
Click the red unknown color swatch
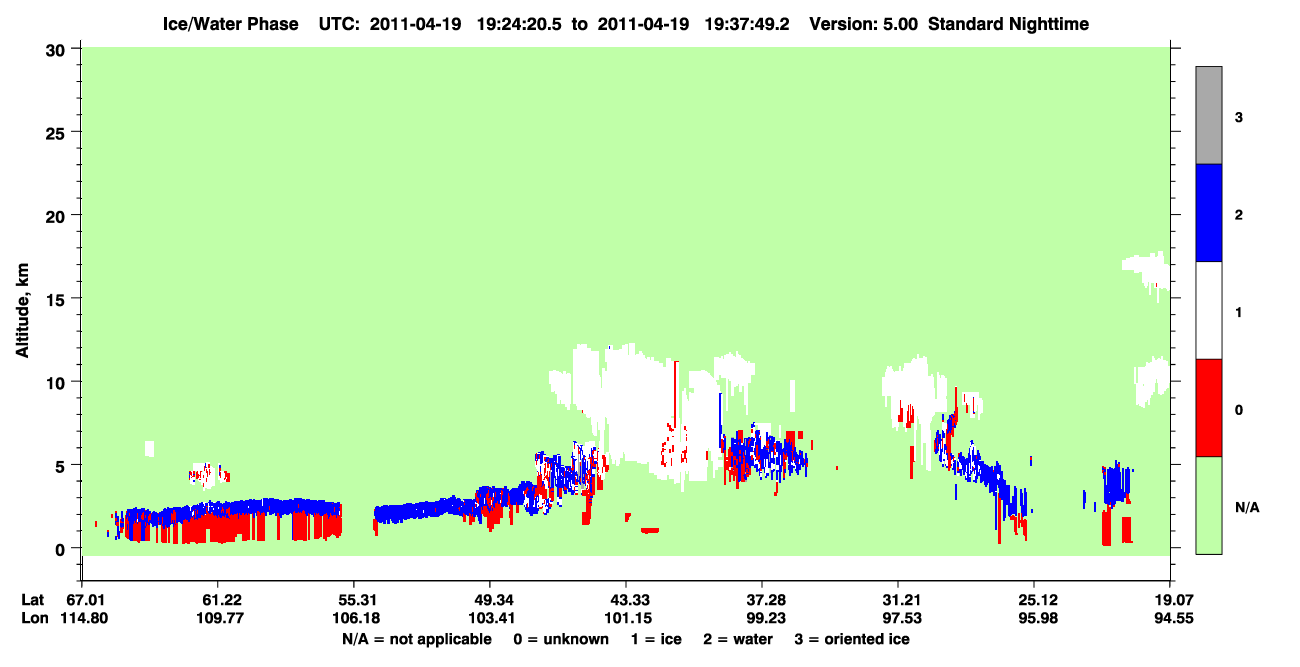coord(1209,408)
